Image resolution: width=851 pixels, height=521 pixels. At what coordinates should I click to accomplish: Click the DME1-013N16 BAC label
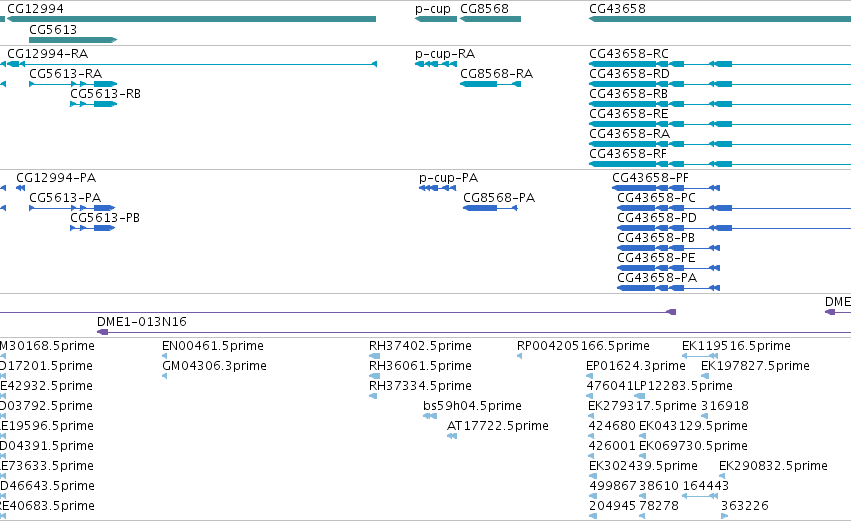(142, 322)
